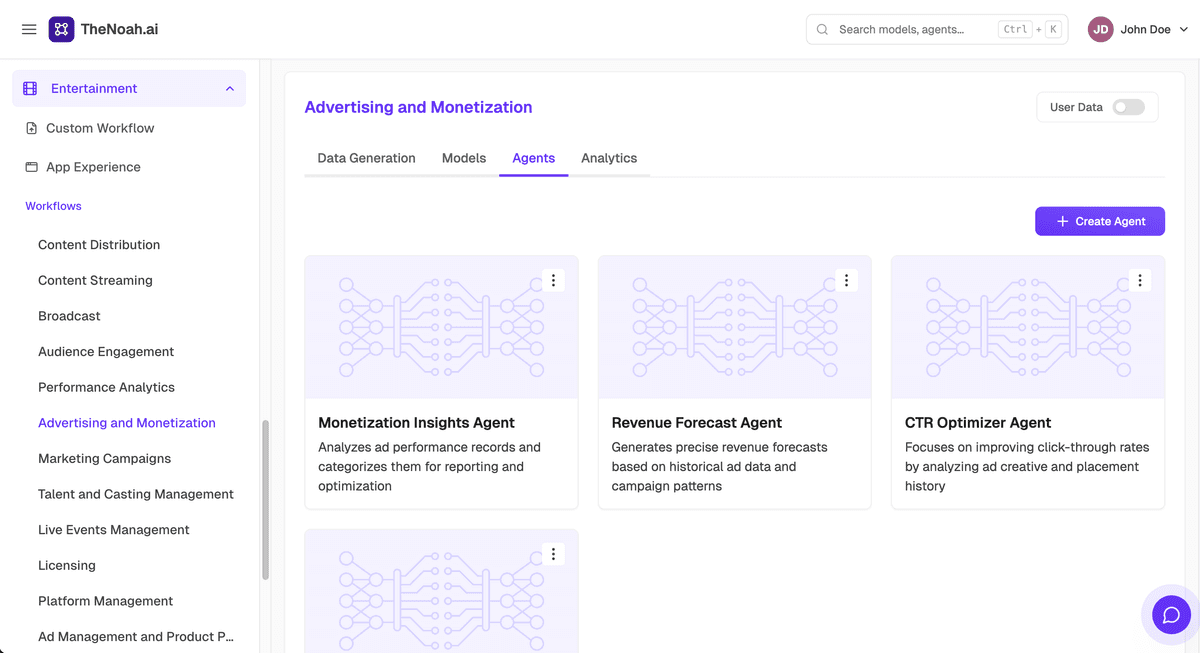Viewport: 1200px width, 653px height.
Task: Open Performance Analytics workflow
Action: coord(106,387)
